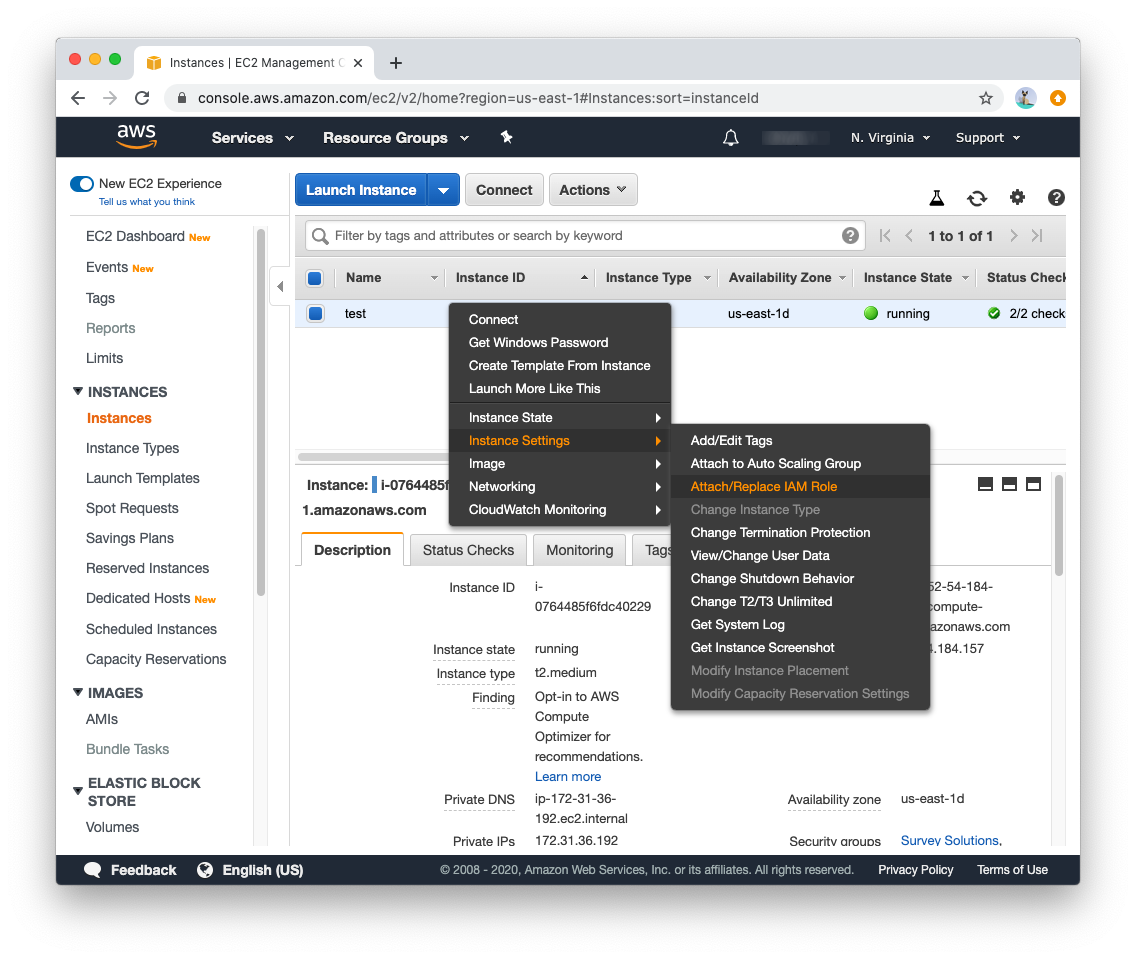Screen dimensions: 1136x959
Task: Click the pin shortcuts icon in navbar
Action: tap(506, 137)
